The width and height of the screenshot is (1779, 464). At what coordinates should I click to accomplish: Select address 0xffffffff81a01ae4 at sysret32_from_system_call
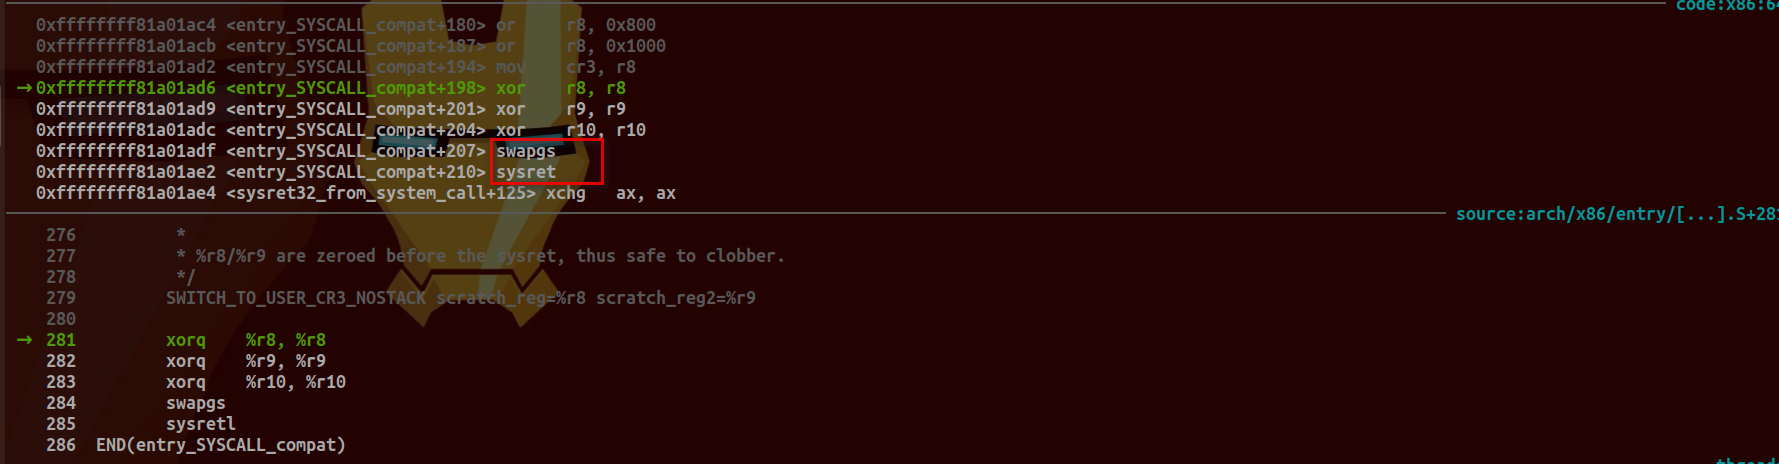(126, 193)
